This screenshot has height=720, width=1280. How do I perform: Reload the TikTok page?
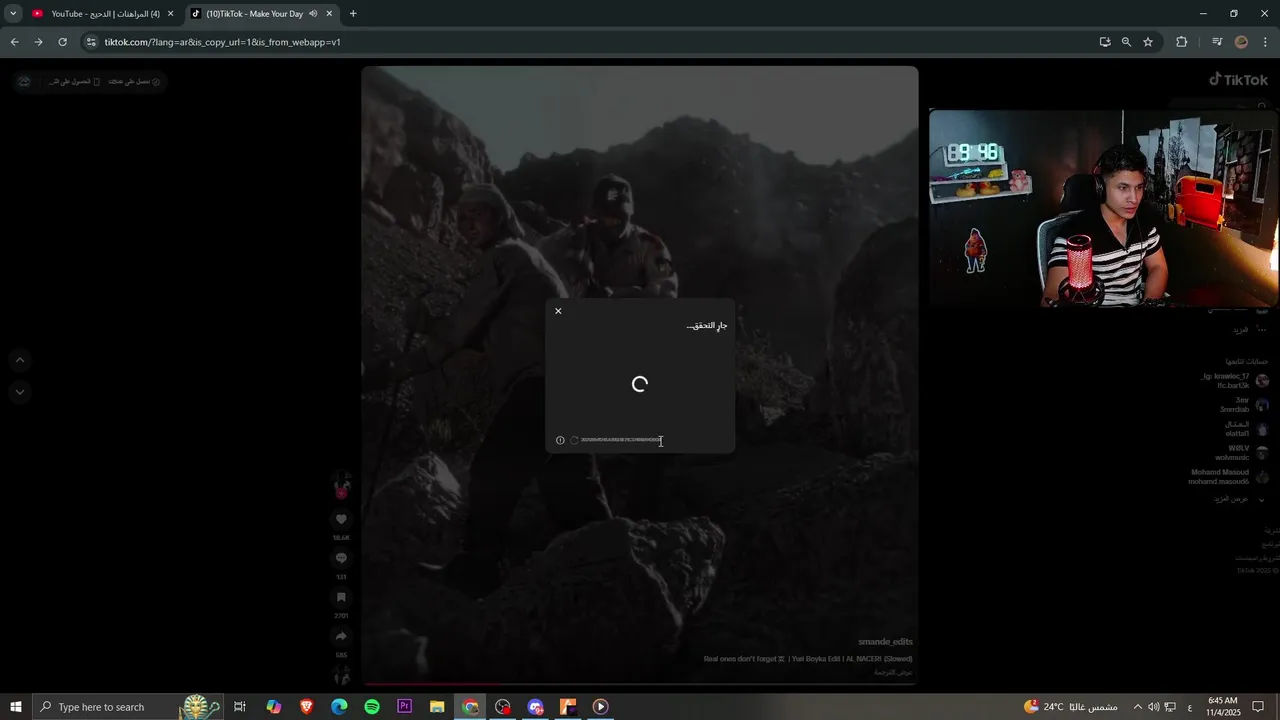tap(62, 42)
